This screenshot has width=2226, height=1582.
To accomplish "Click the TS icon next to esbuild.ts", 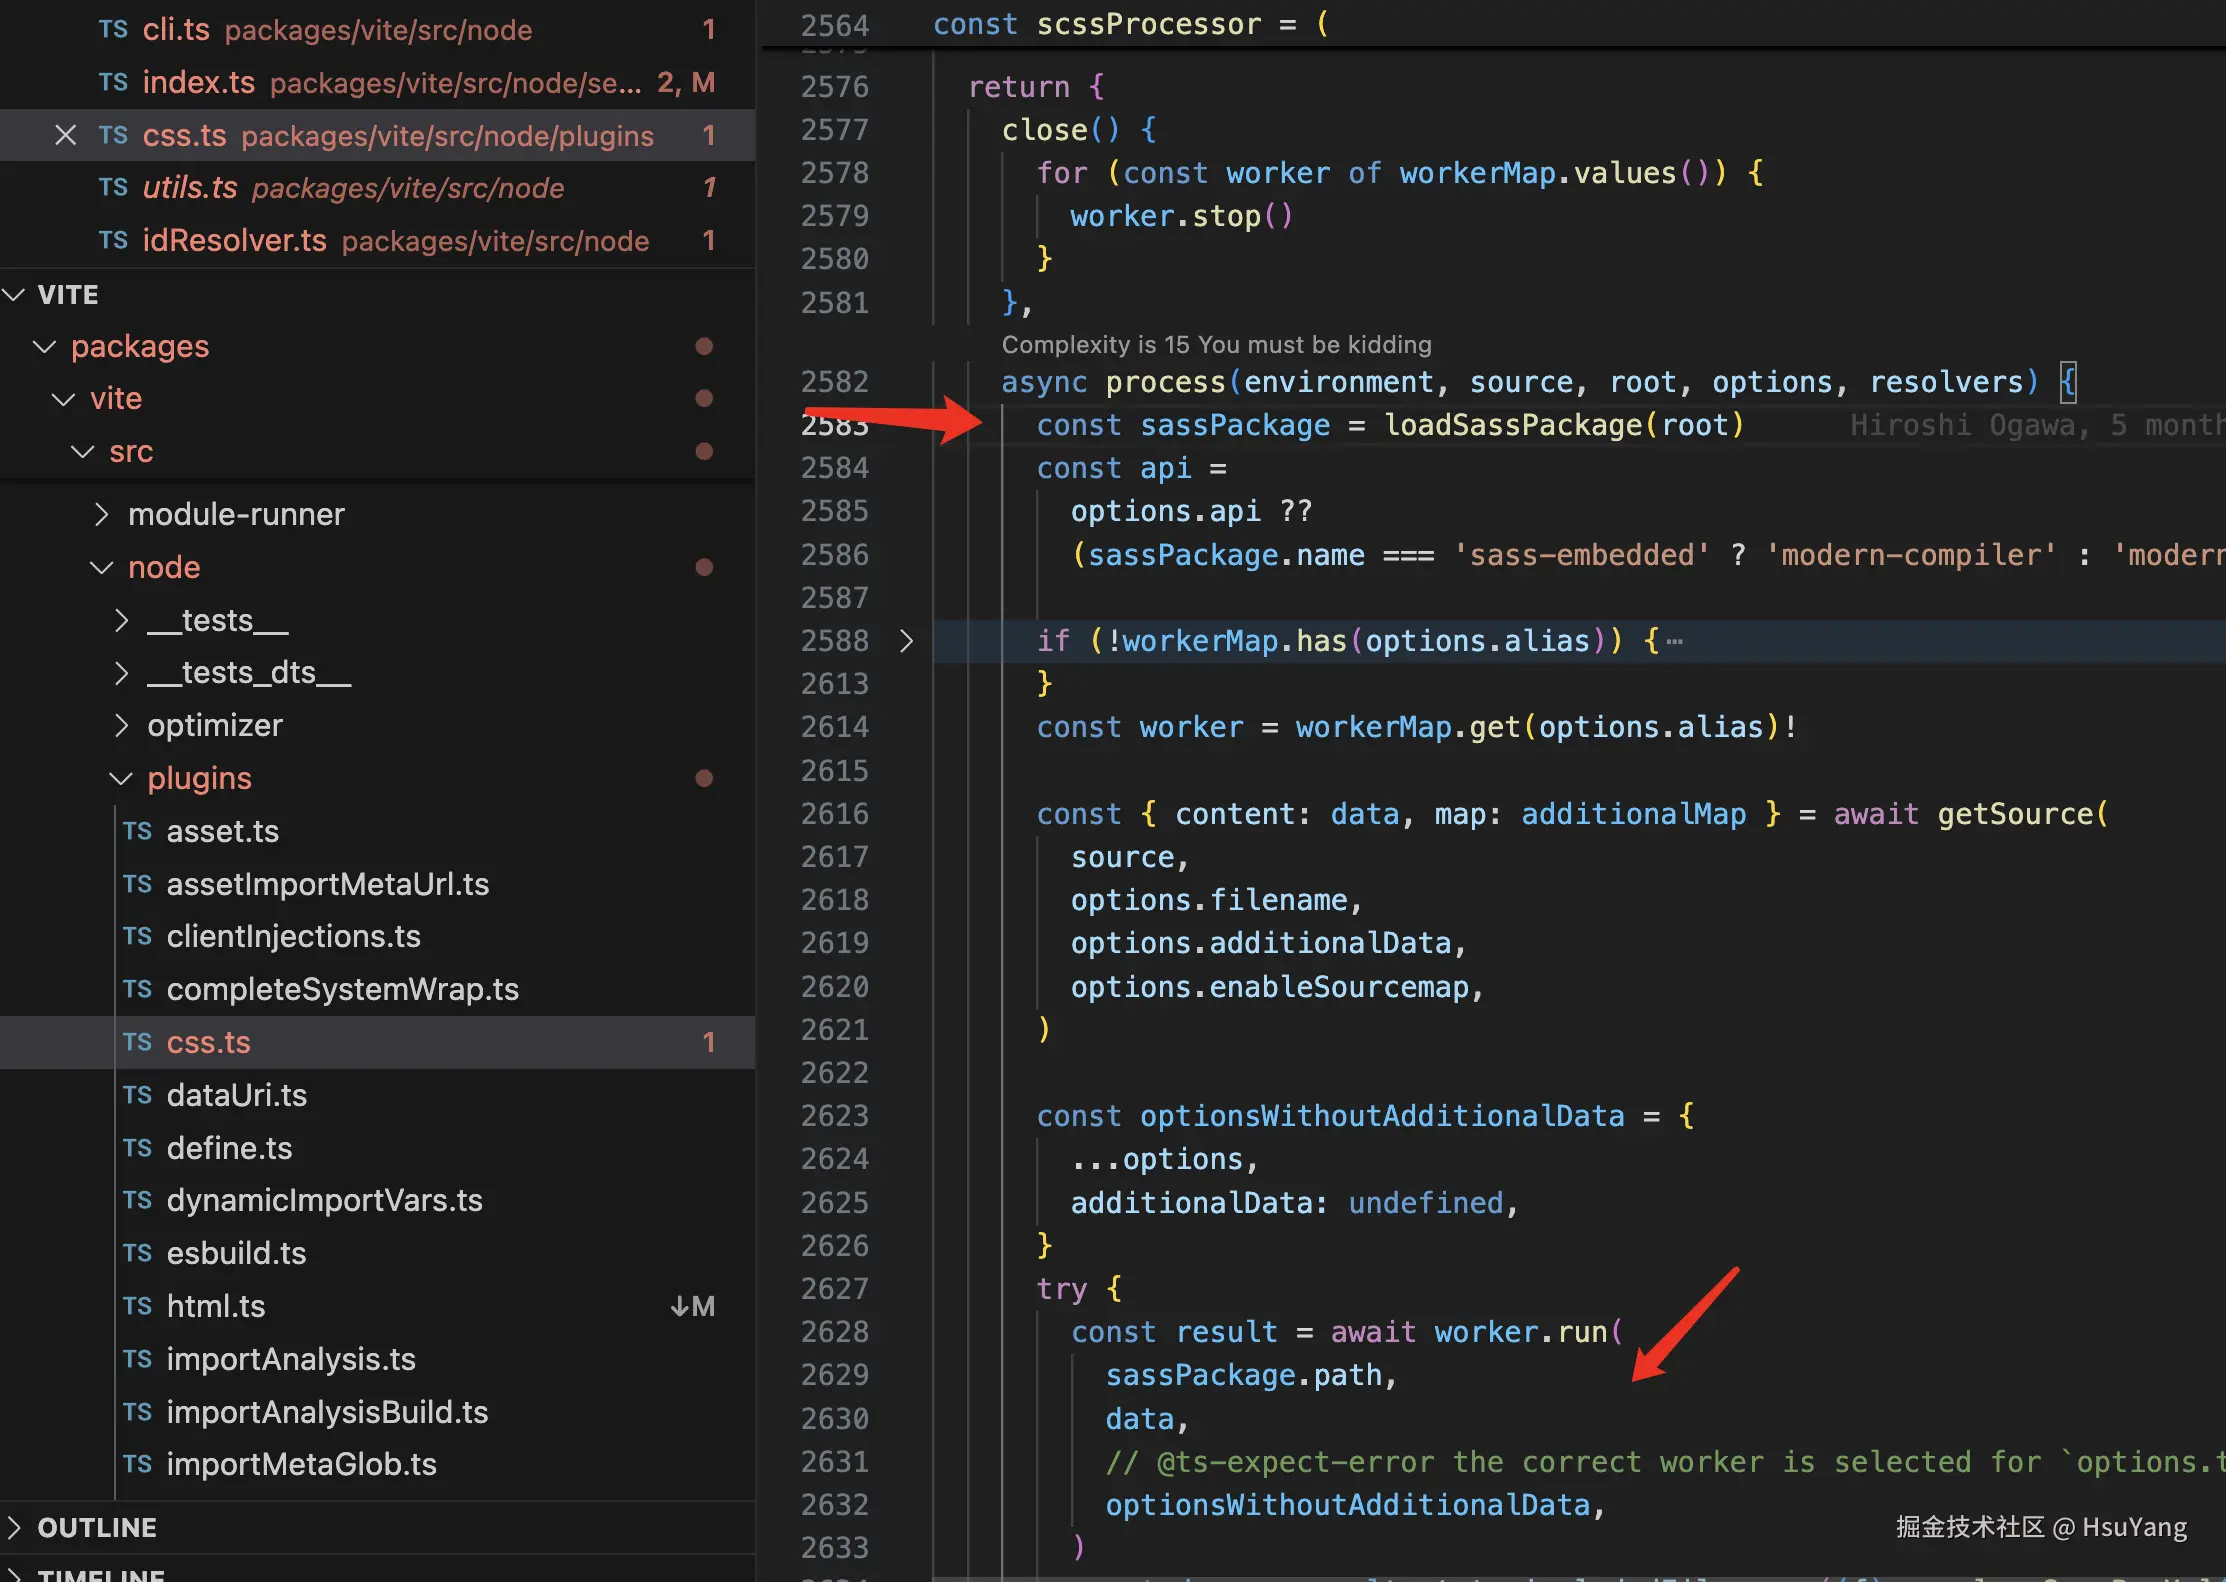I will (137, 1254).
